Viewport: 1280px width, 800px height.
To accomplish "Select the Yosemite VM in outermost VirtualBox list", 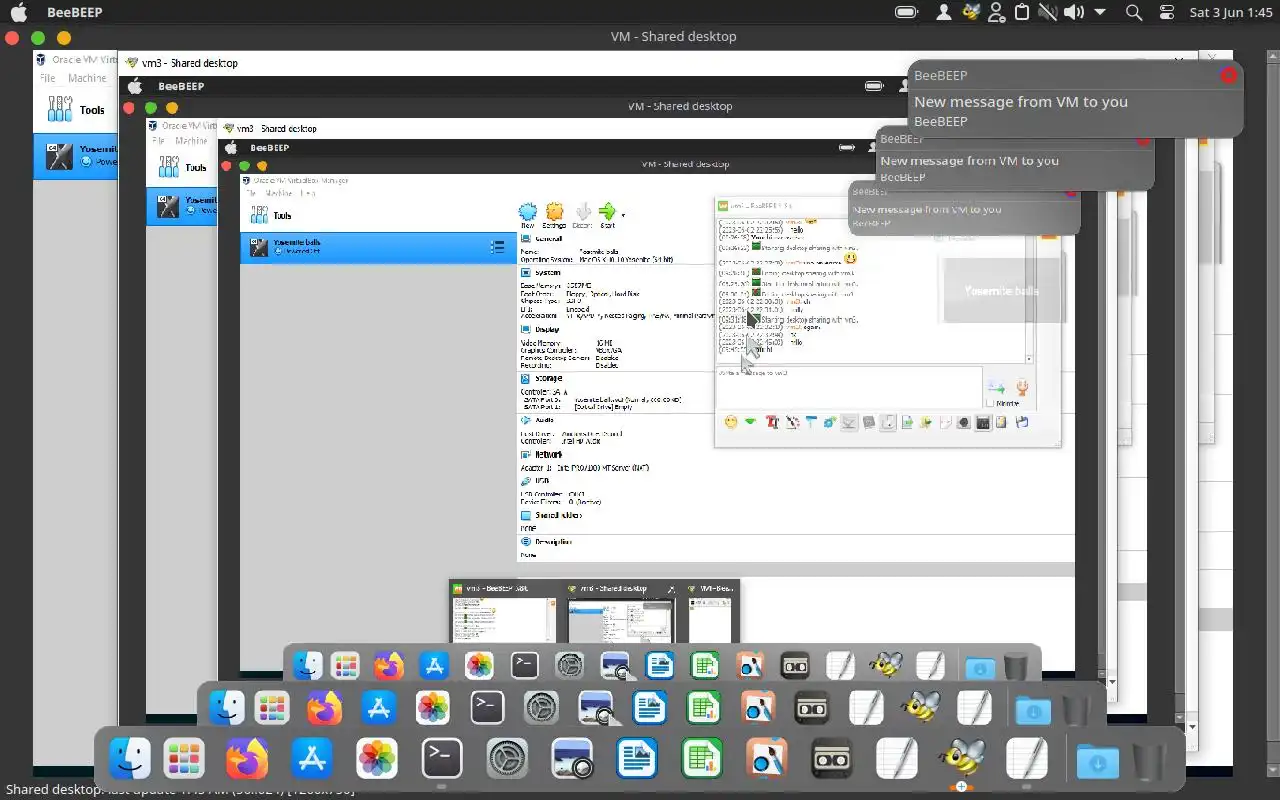I will click(x=75, y=156).
